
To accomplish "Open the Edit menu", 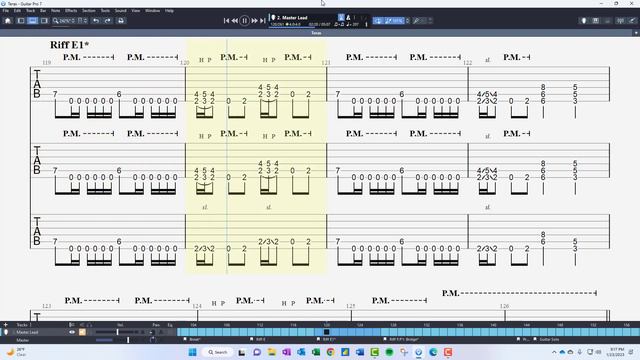I will tap(17, 11).
